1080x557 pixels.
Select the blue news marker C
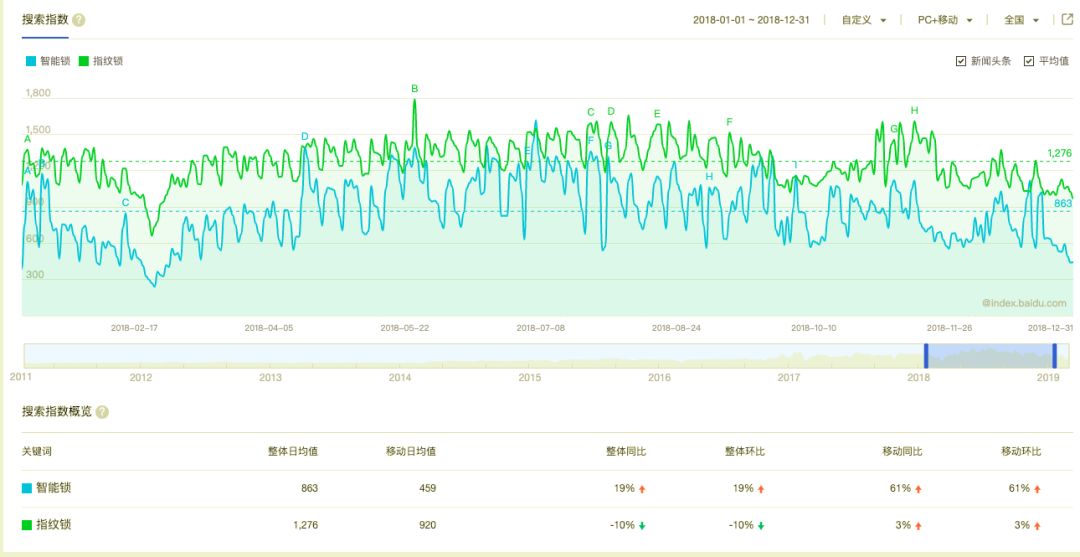pyautogui.click(x=125, y=203)
